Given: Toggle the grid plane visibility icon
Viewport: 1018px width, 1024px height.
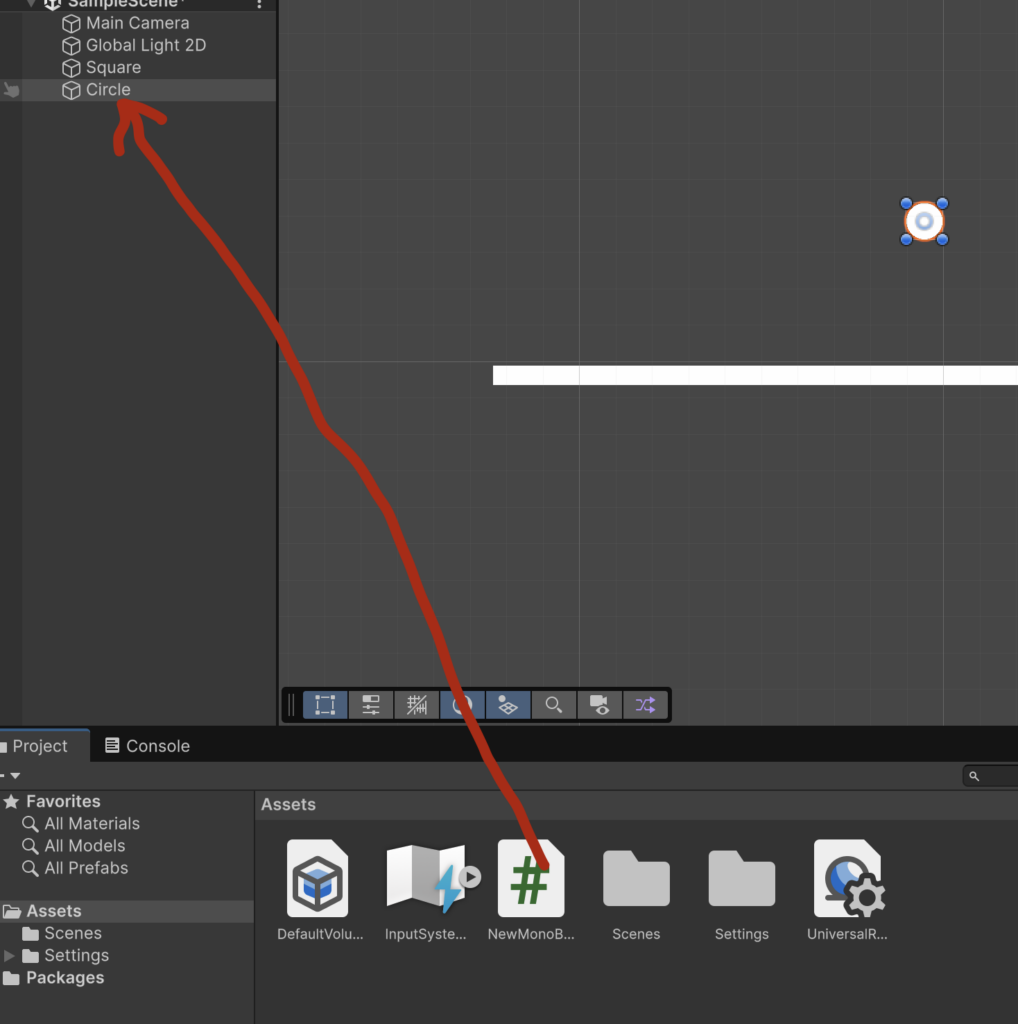Looking at the screenshot, I should tap(508, 705).
